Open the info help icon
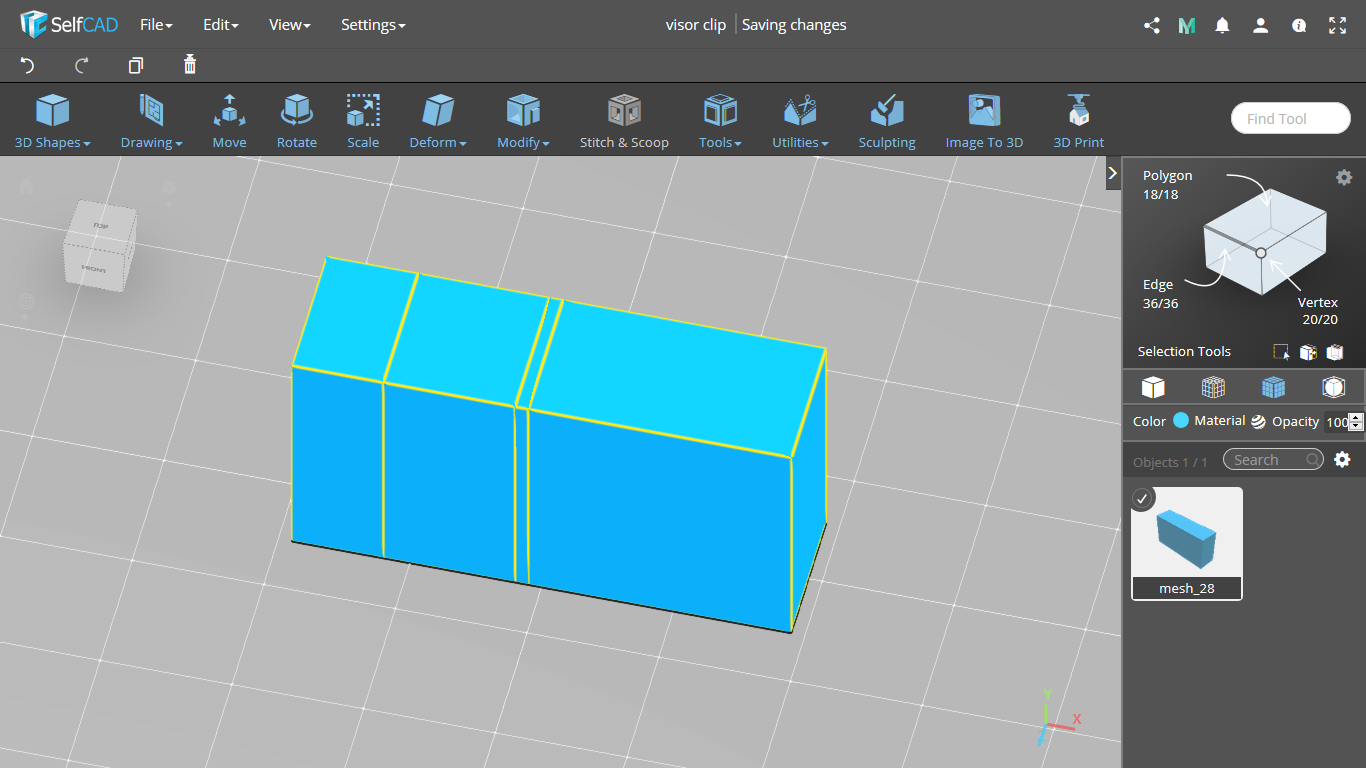 (1299, 26)
